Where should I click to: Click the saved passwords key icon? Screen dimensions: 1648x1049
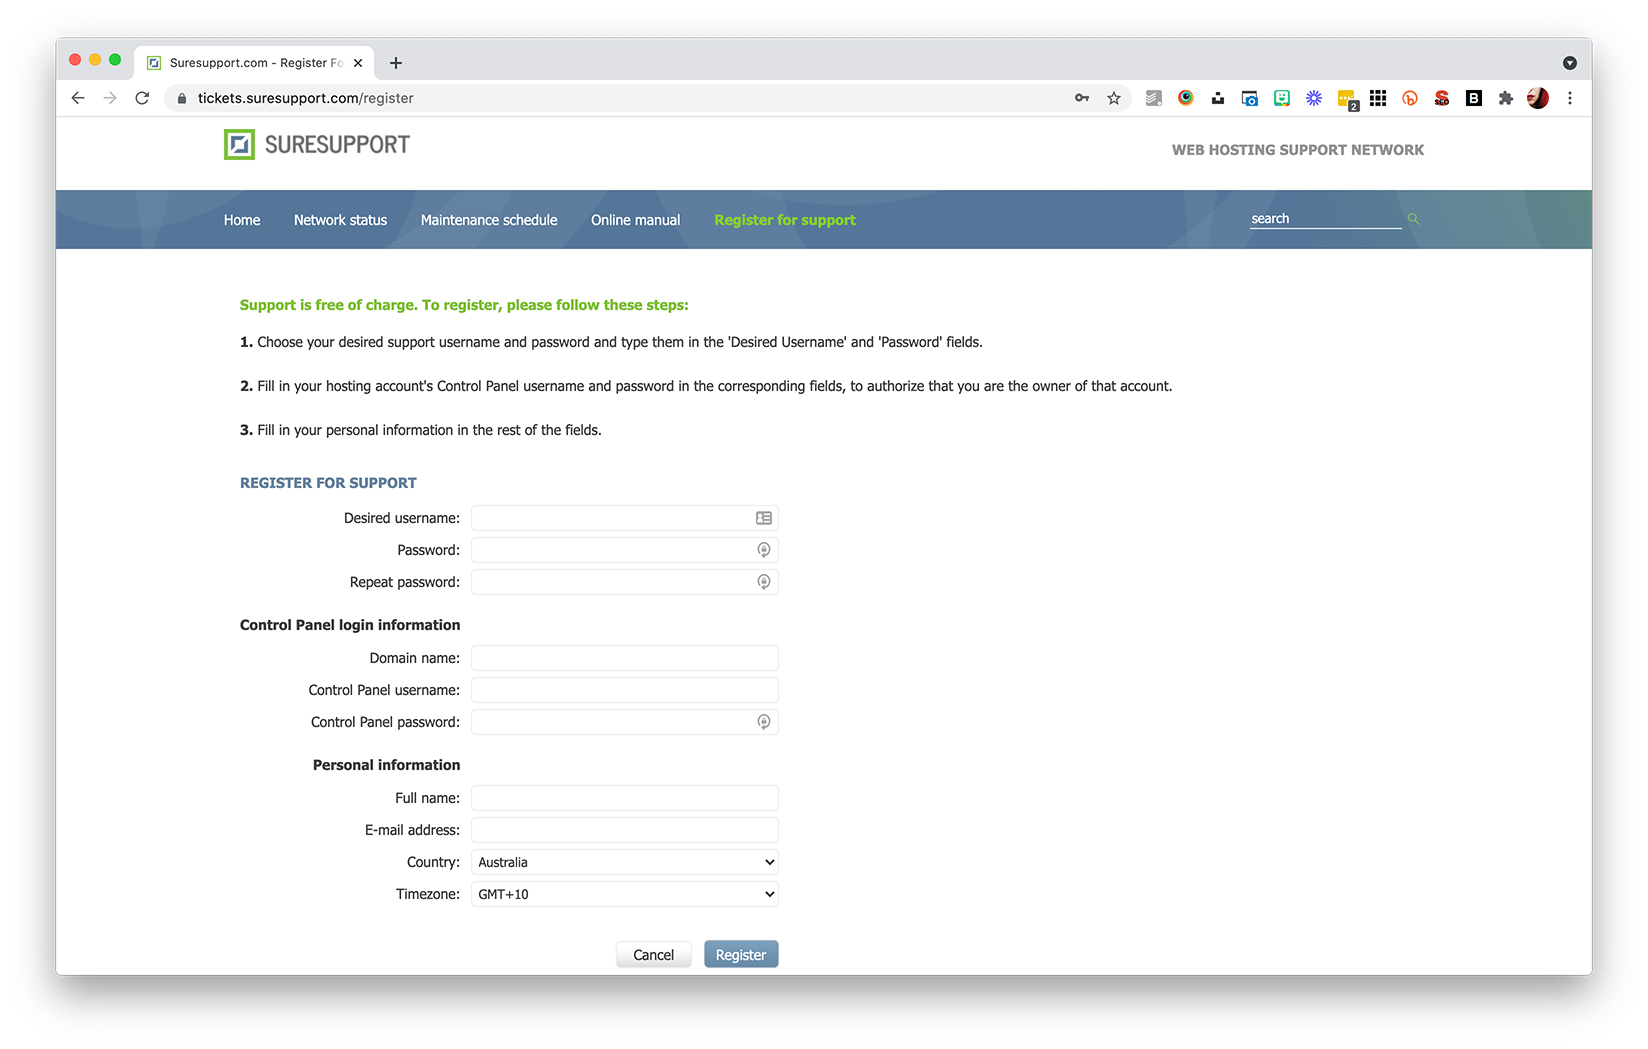1081,98
